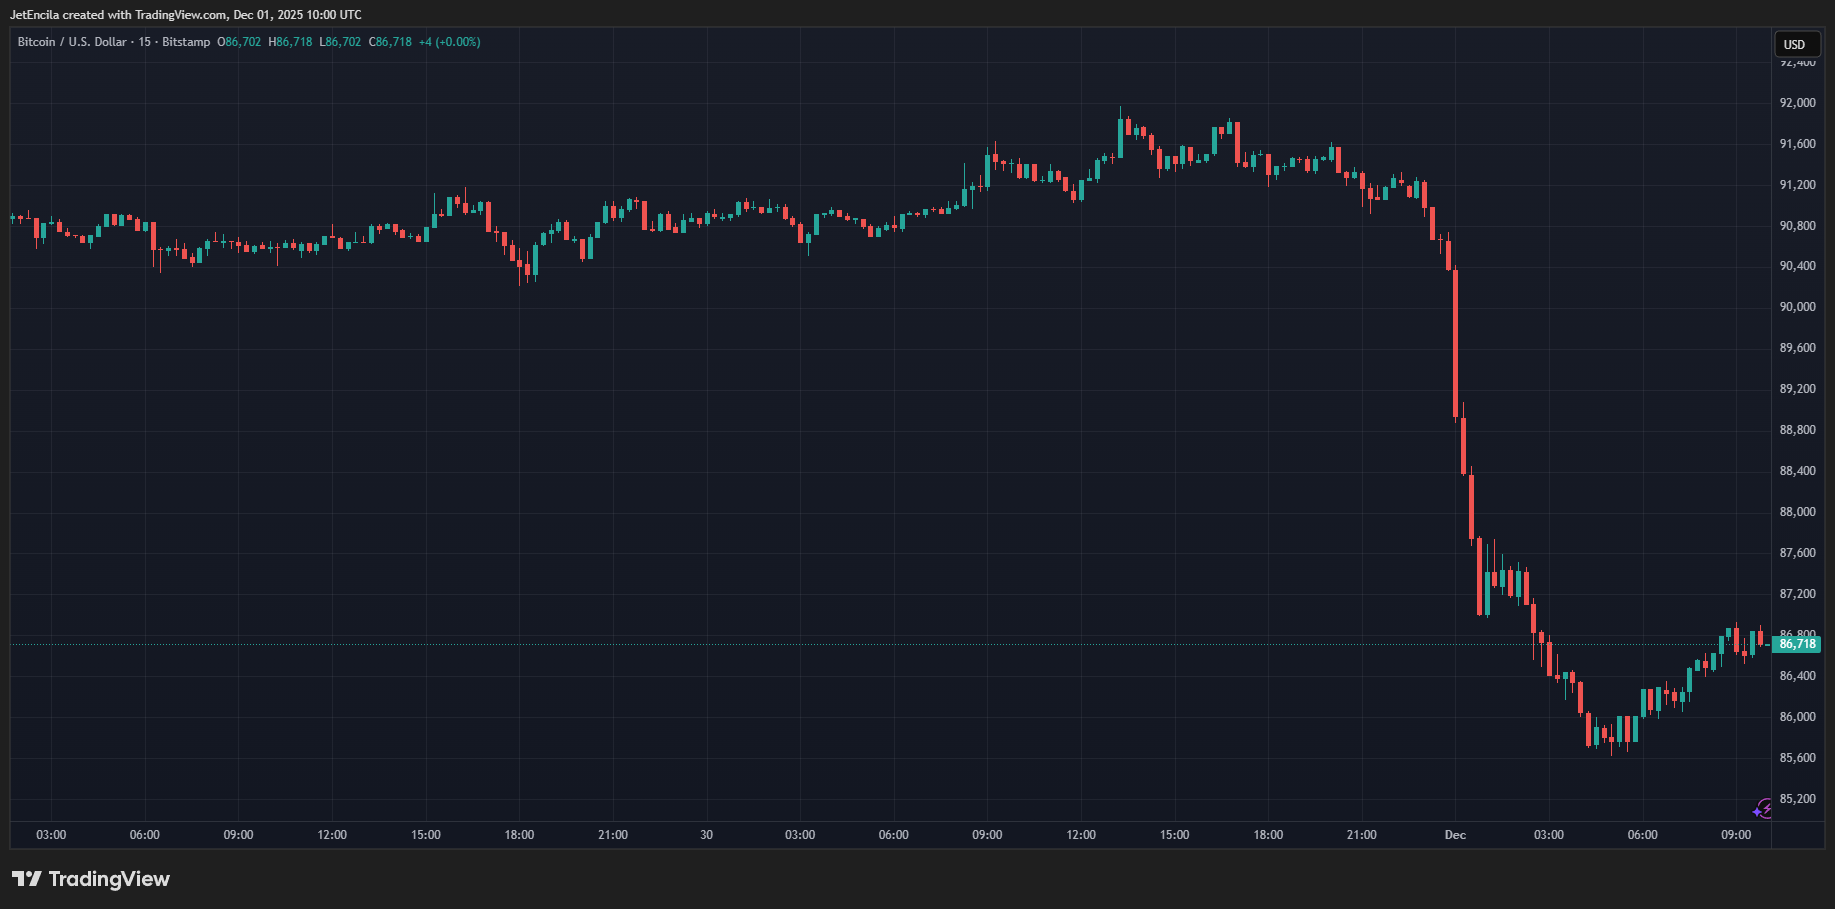The height and width of the screenshot is (909, 1835).
Task: Open the USD currency selector
Action: coord(1795,44)
